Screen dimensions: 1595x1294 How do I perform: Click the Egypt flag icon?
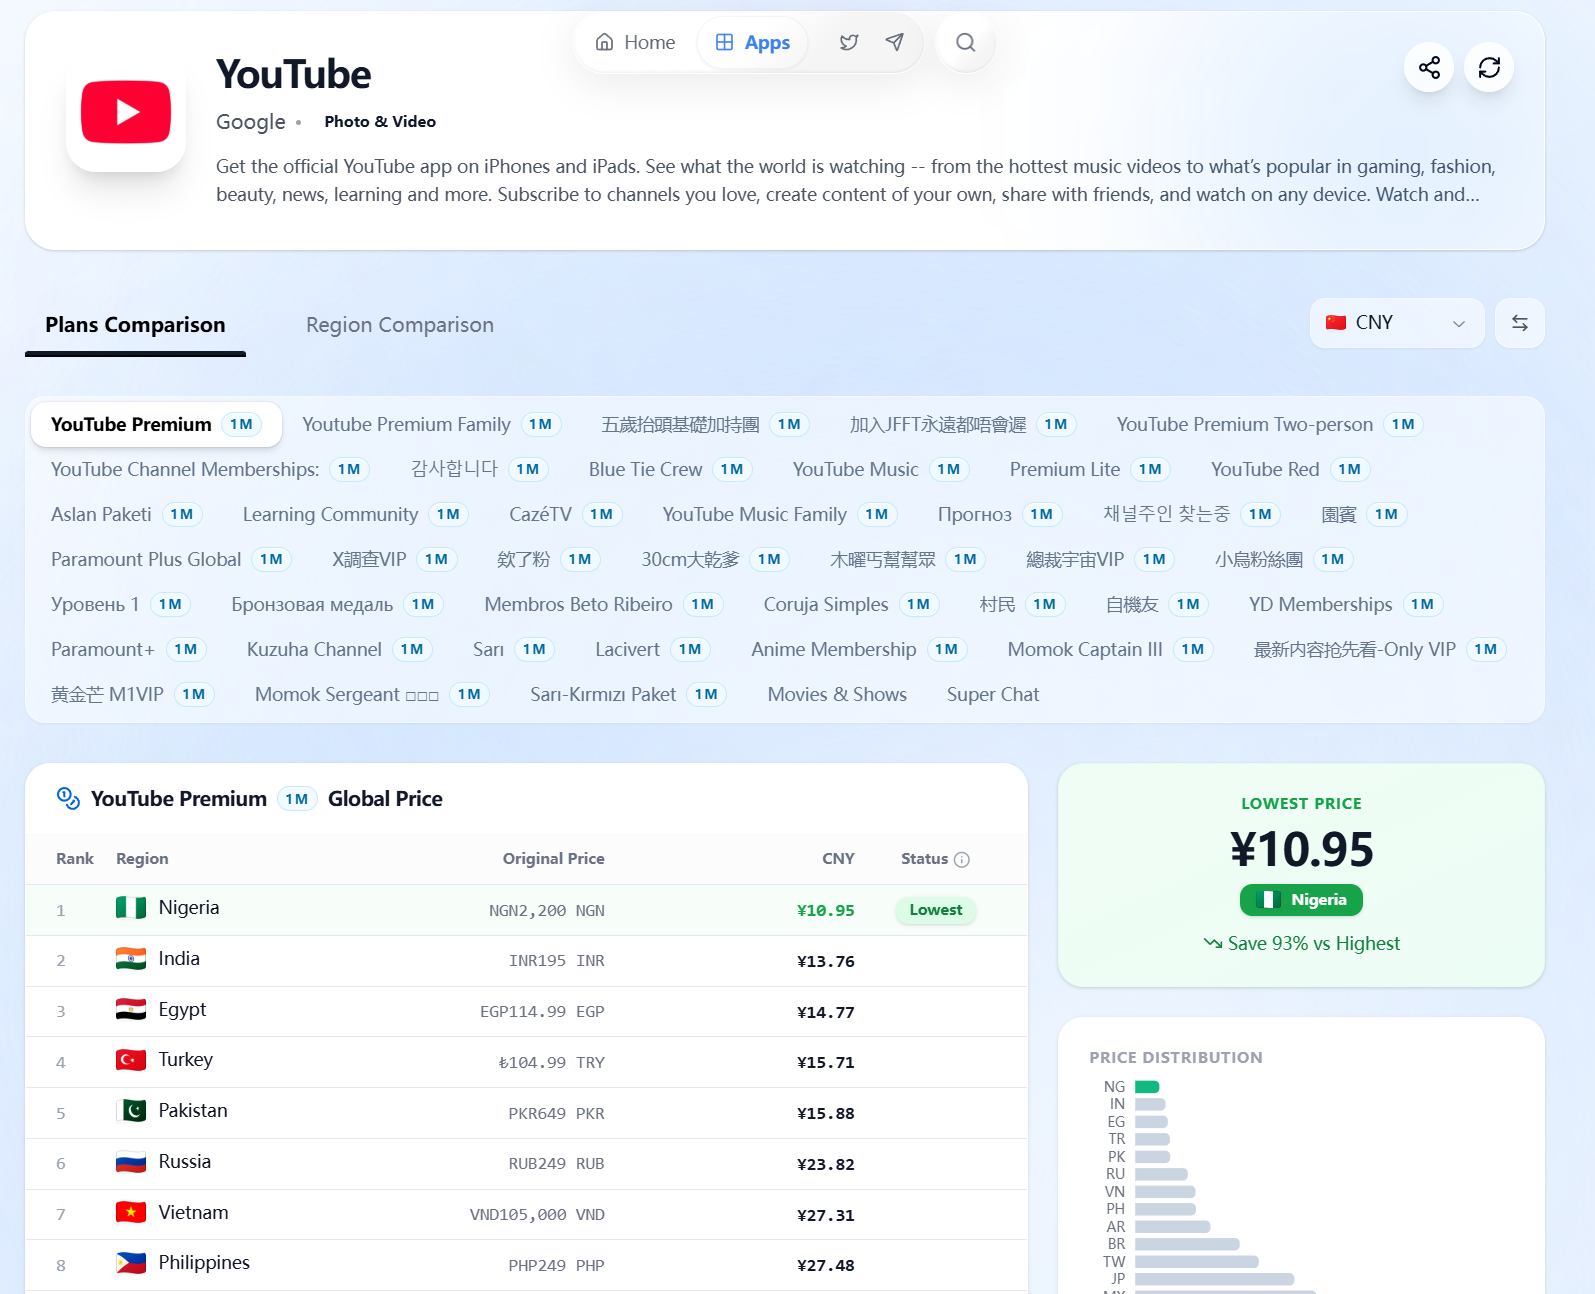click(131, 1010)
